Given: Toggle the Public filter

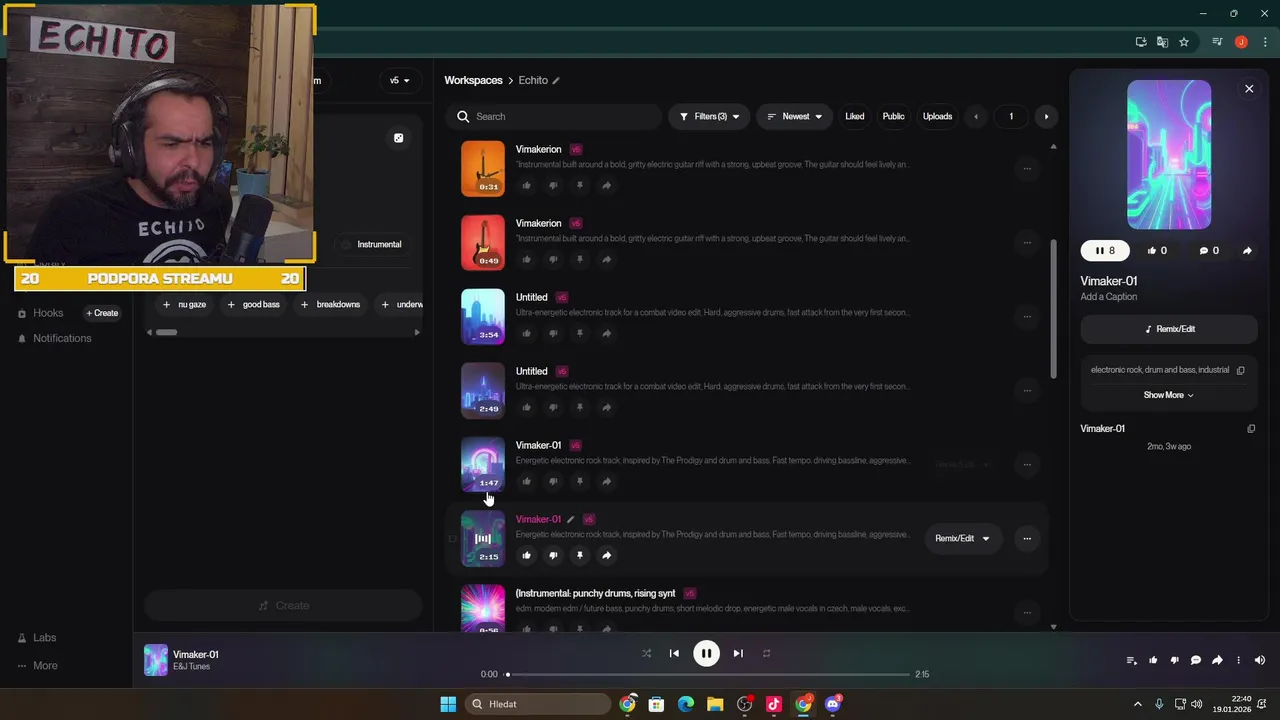Looking at the screenshot, I should click(x=893, y=116).
